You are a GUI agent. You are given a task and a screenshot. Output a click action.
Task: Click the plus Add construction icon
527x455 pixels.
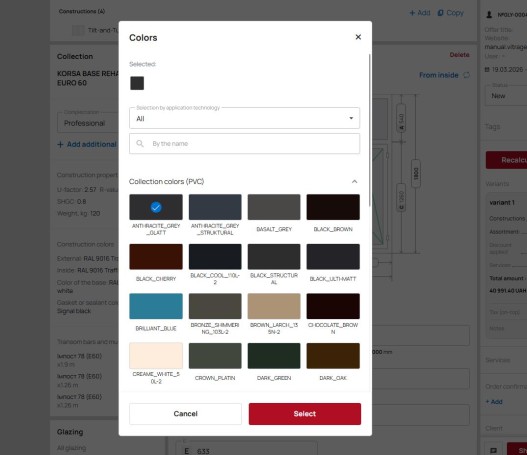(x=412, y=13)
